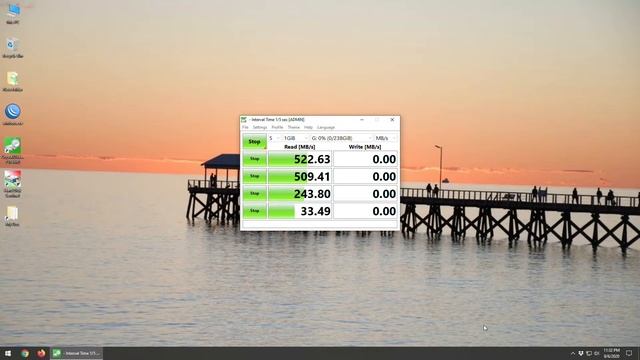Click the CrystalDiskMark taskbar button
Image resolution: width=640 pixels, height=360 pixels.
tap(77, 353)
